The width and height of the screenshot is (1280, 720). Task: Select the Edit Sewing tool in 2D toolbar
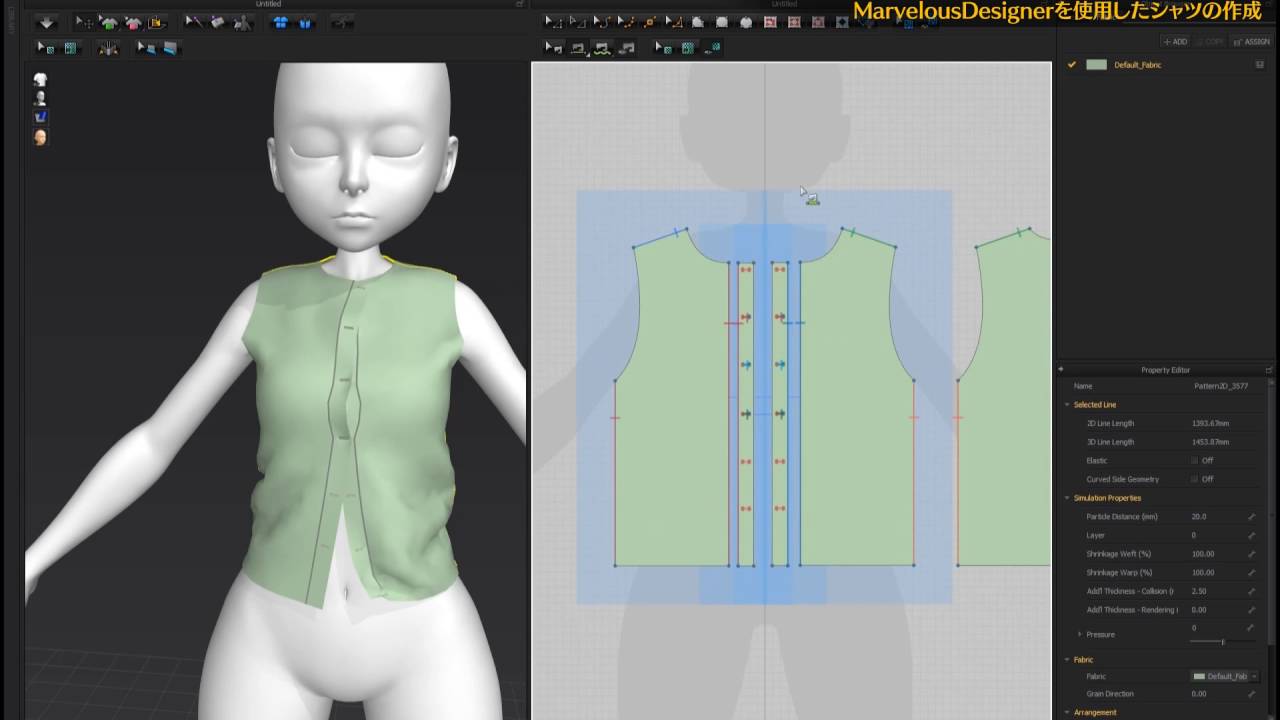click(x=553, y=47)
